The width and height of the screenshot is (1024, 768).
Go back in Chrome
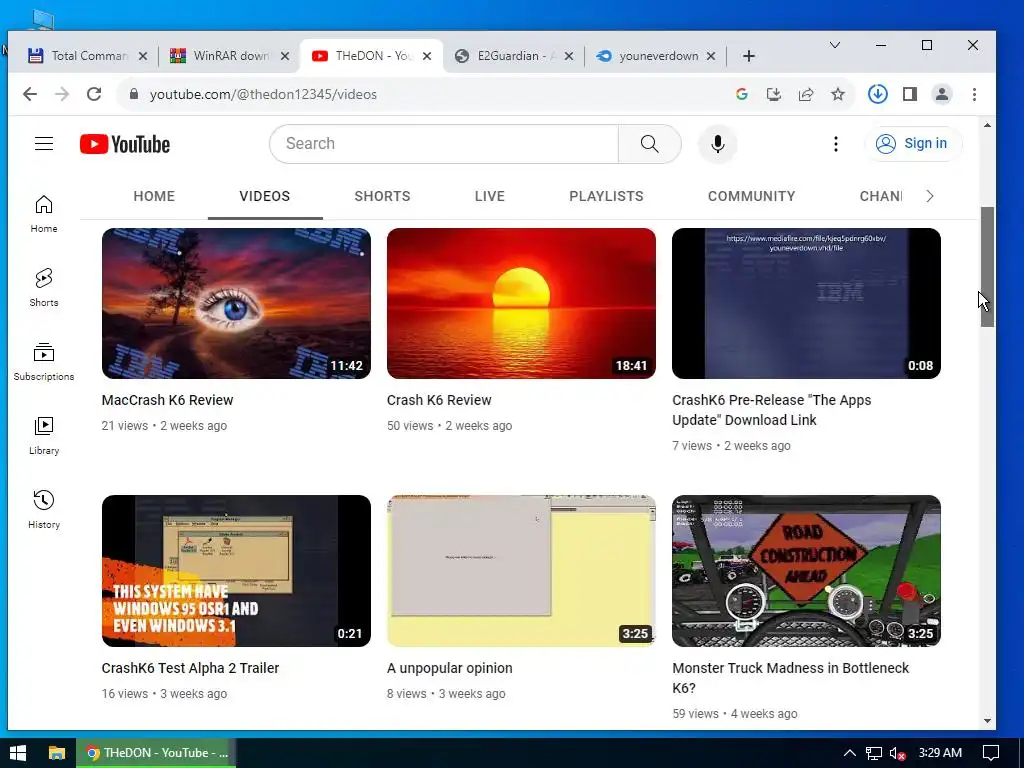click(30, 94)
